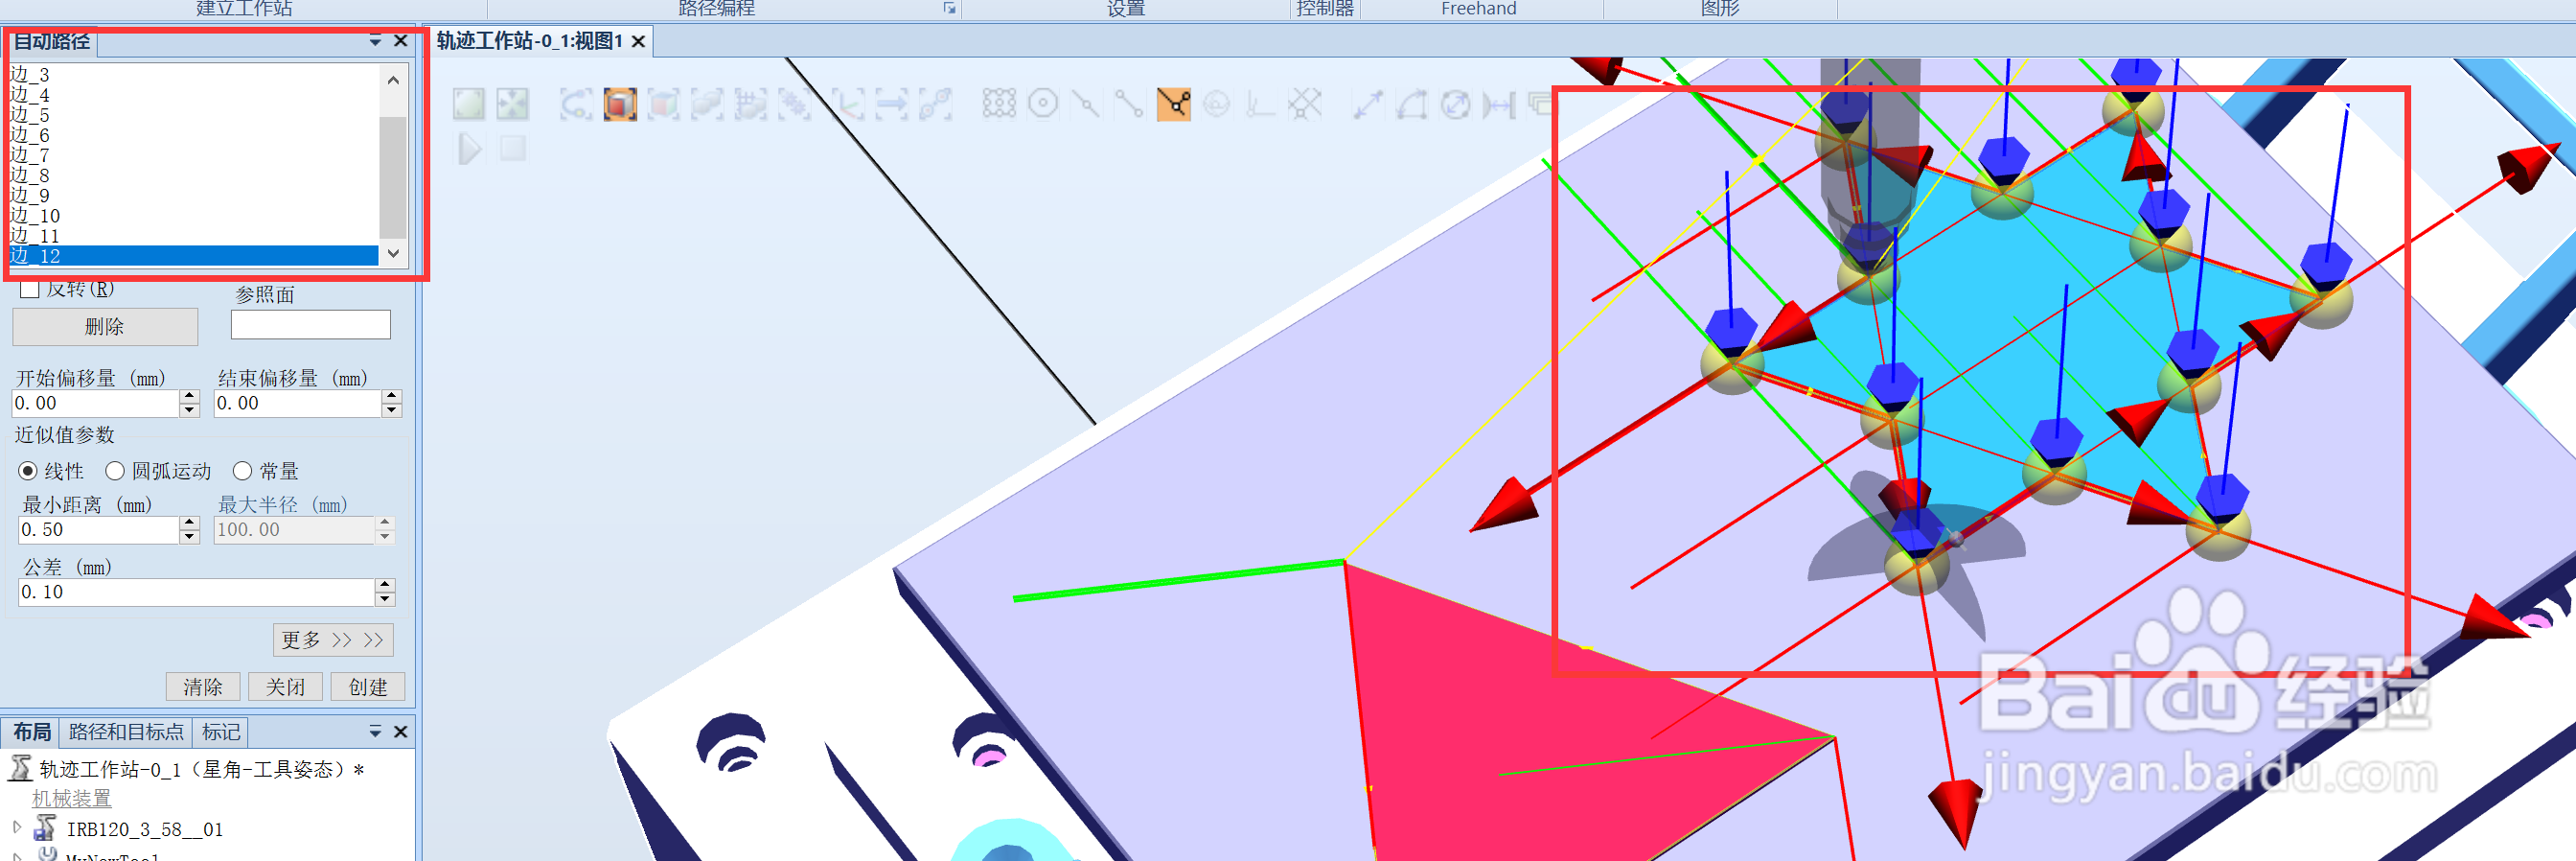This screenshot has width=2576, height=861.
Task: Enable the snap local origin icon
Action: (x=1260, y=104)
